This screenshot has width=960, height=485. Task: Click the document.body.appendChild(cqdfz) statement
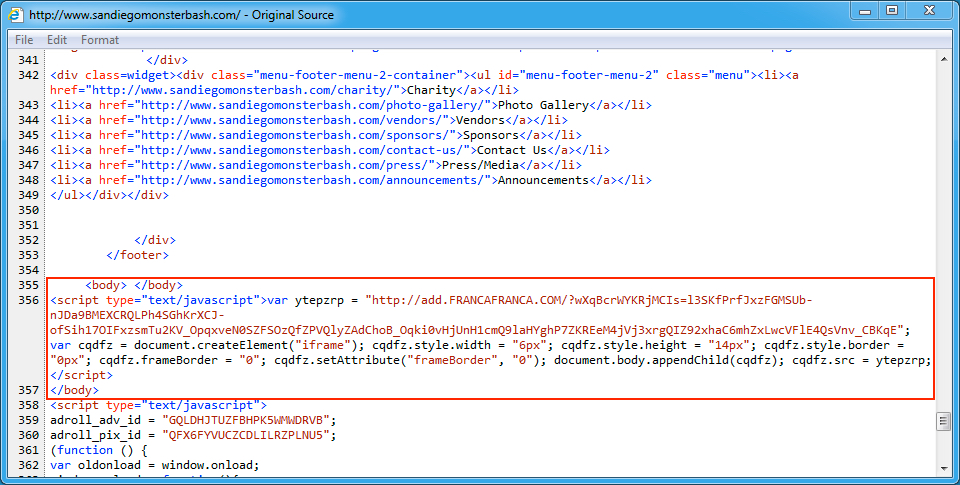point(670,360)
